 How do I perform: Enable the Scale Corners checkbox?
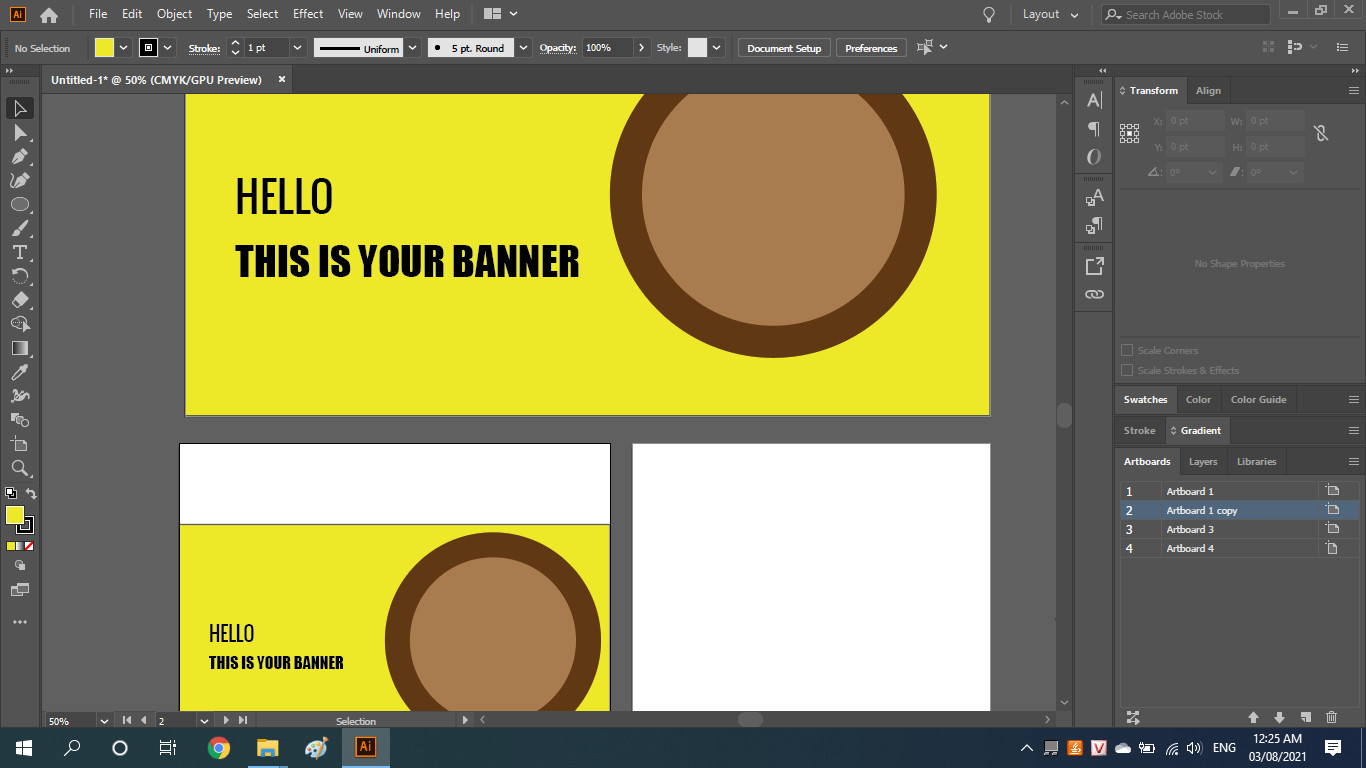click(x=1127, y=350)
